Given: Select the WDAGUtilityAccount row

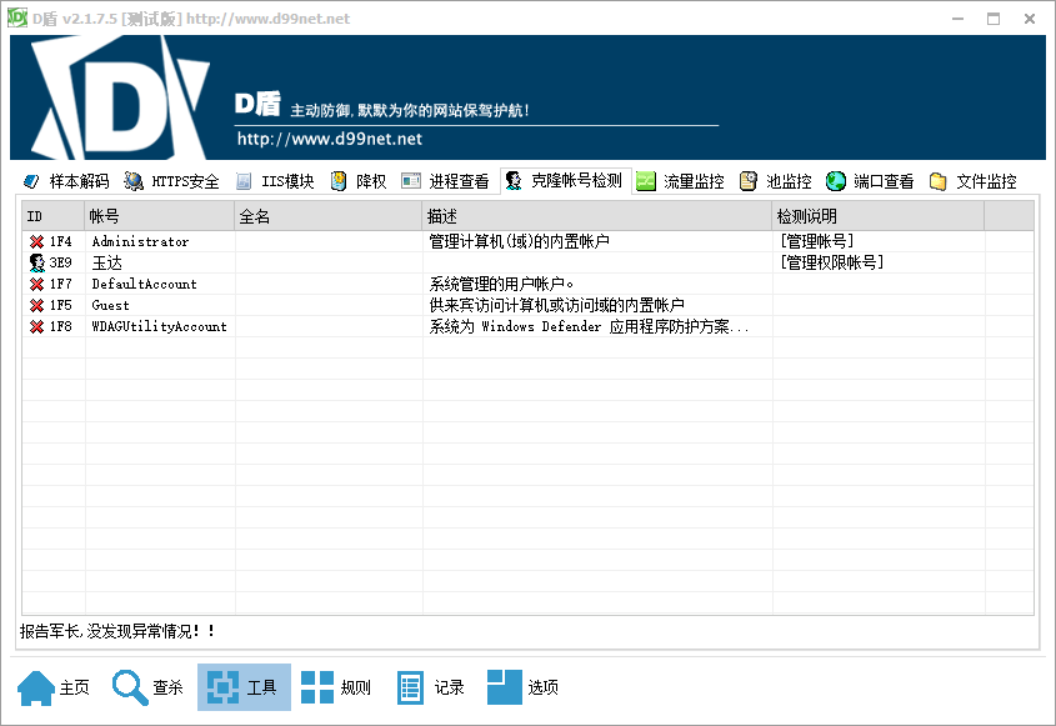Looking at the screenshot, I should (527, 327).
